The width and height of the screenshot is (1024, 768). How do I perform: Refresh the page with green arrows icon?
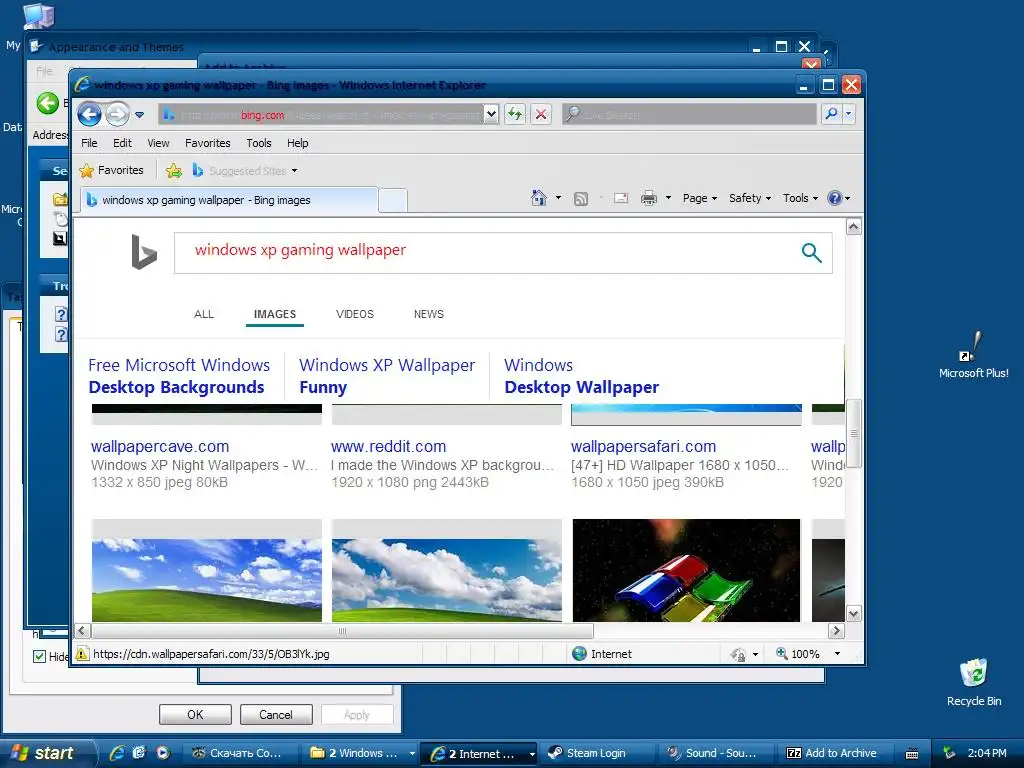click(515, 114)
